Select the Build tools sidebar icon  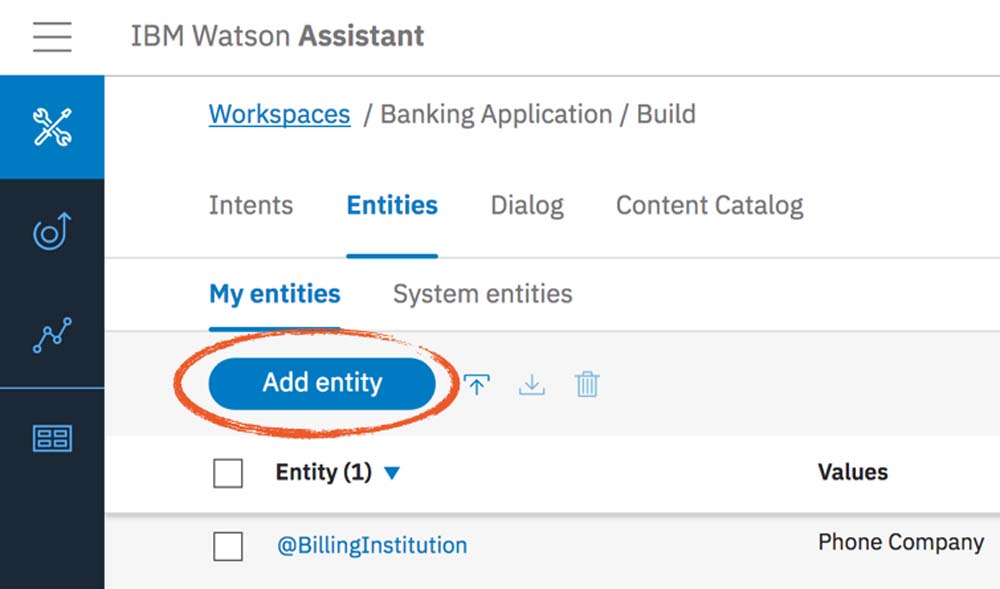(x=52, y=128)
